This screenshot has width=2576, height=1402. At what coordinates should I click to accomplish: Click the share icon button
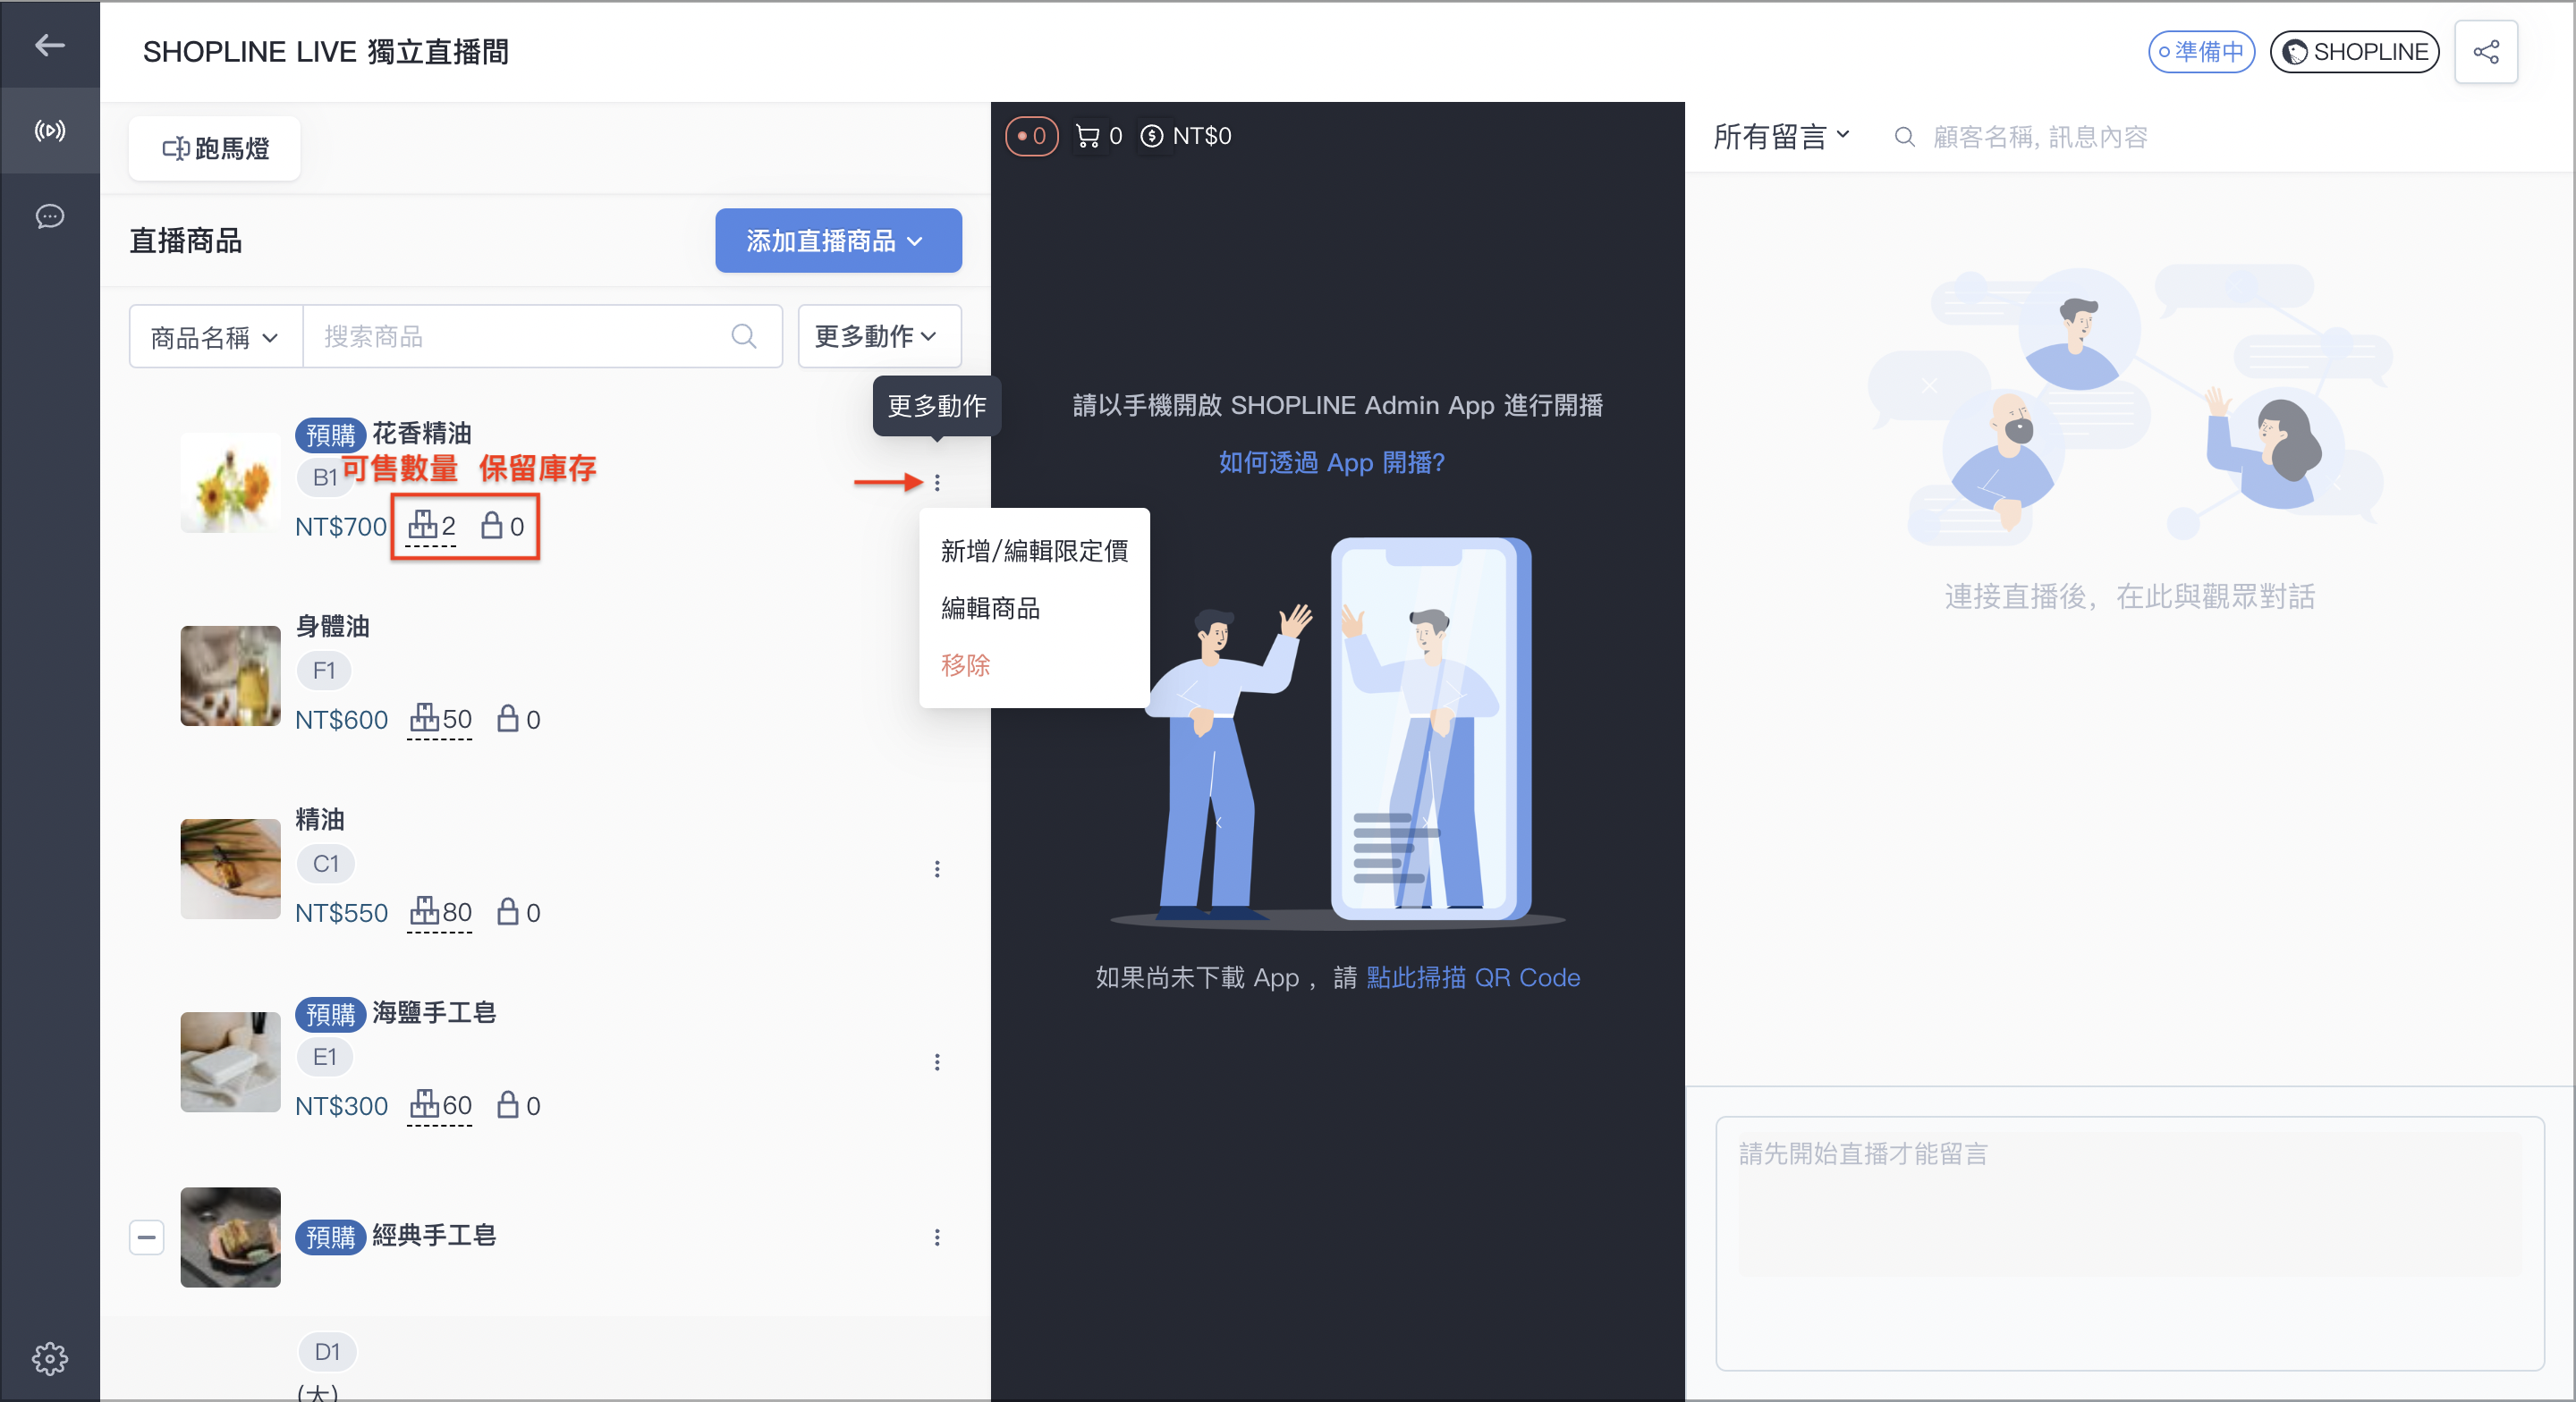click(2486, 52)
